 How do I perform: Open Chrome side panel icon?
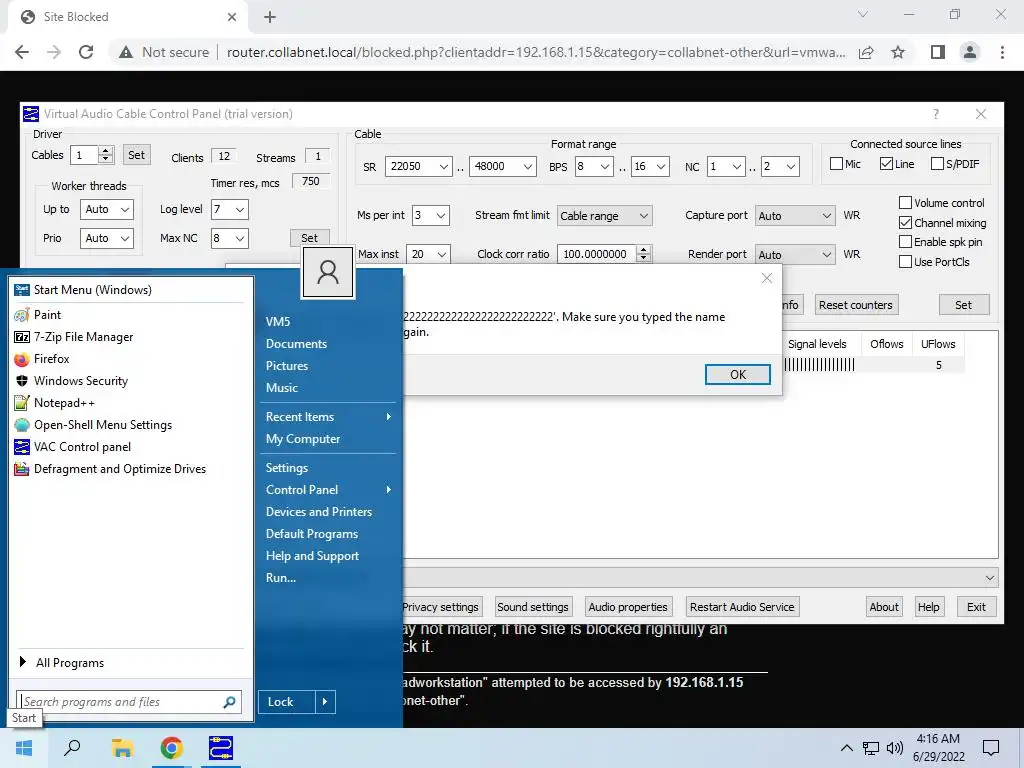(938, 52)
